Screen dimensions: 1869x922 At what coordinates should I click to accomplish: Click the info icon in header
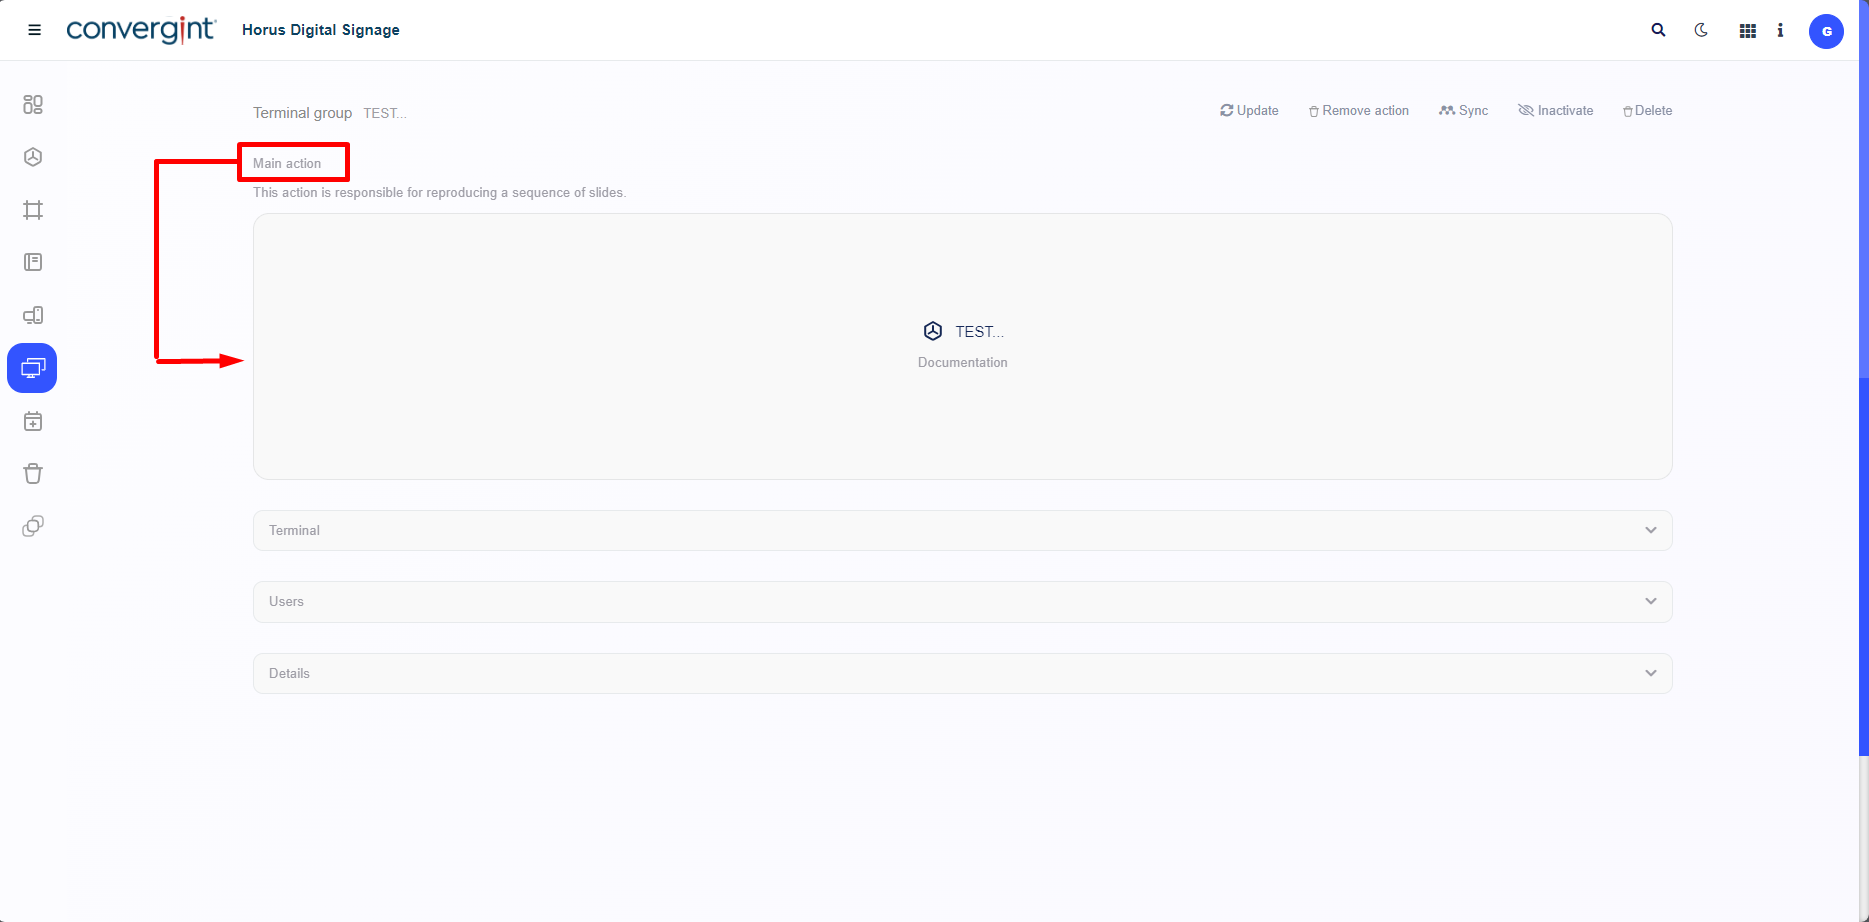(x=1780, y=31)
